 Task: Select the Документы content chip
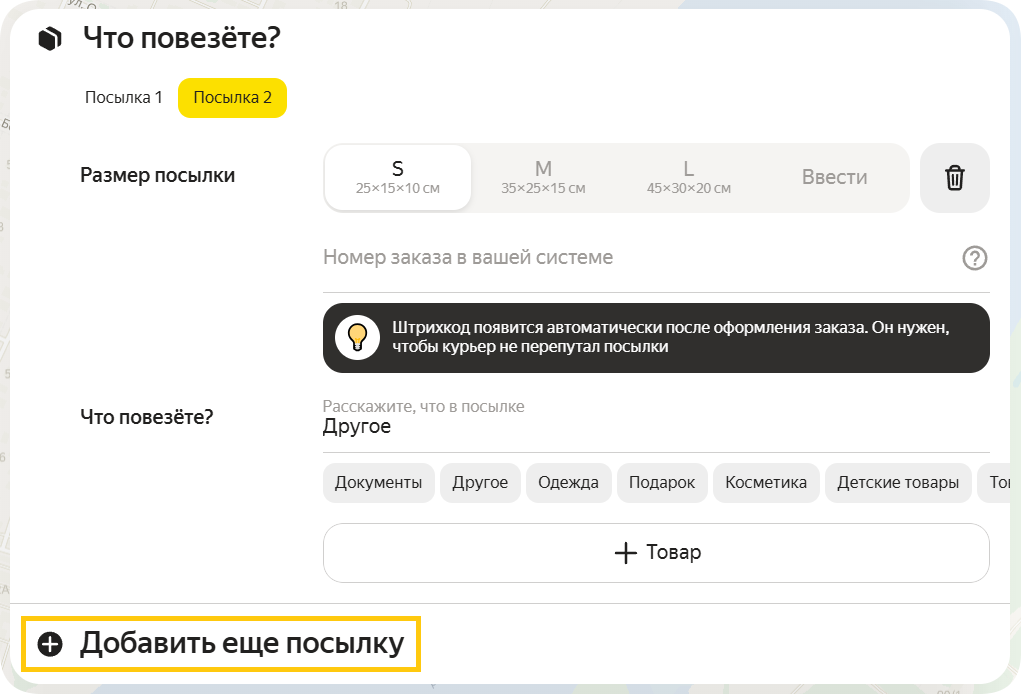tap(378, 482)
